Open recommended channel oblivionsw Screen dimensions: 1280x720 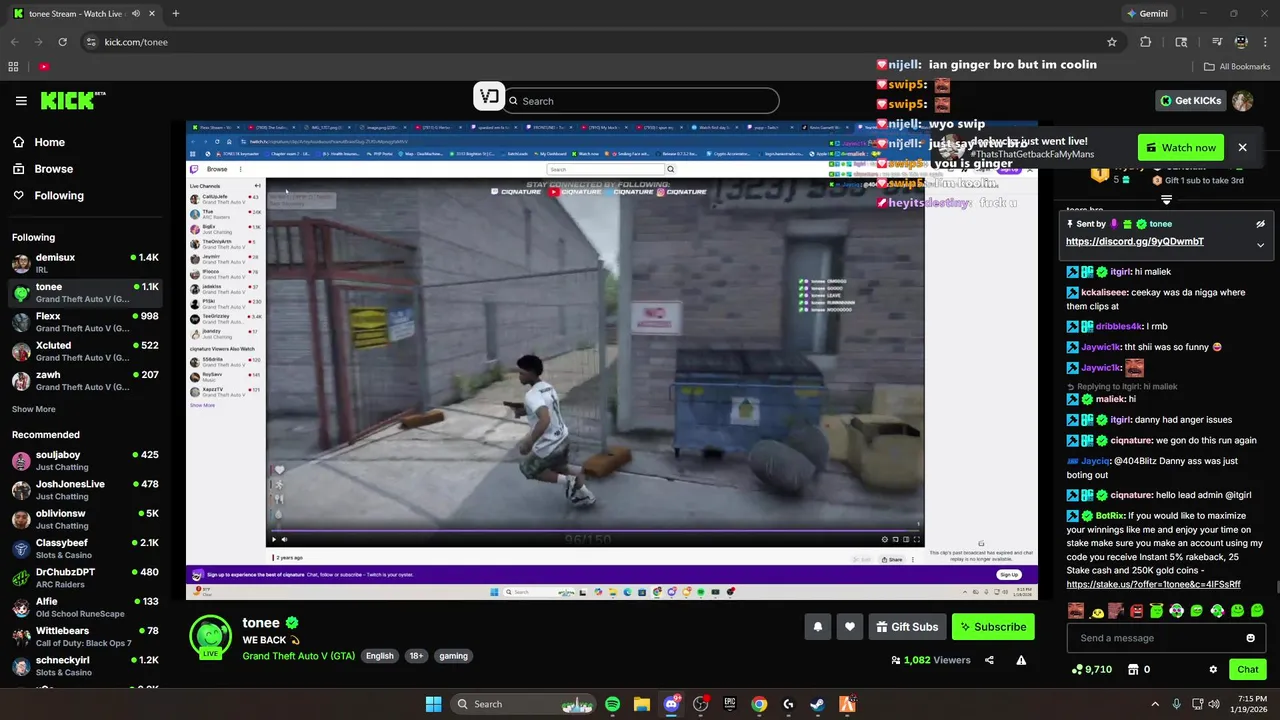coord(84,520)
